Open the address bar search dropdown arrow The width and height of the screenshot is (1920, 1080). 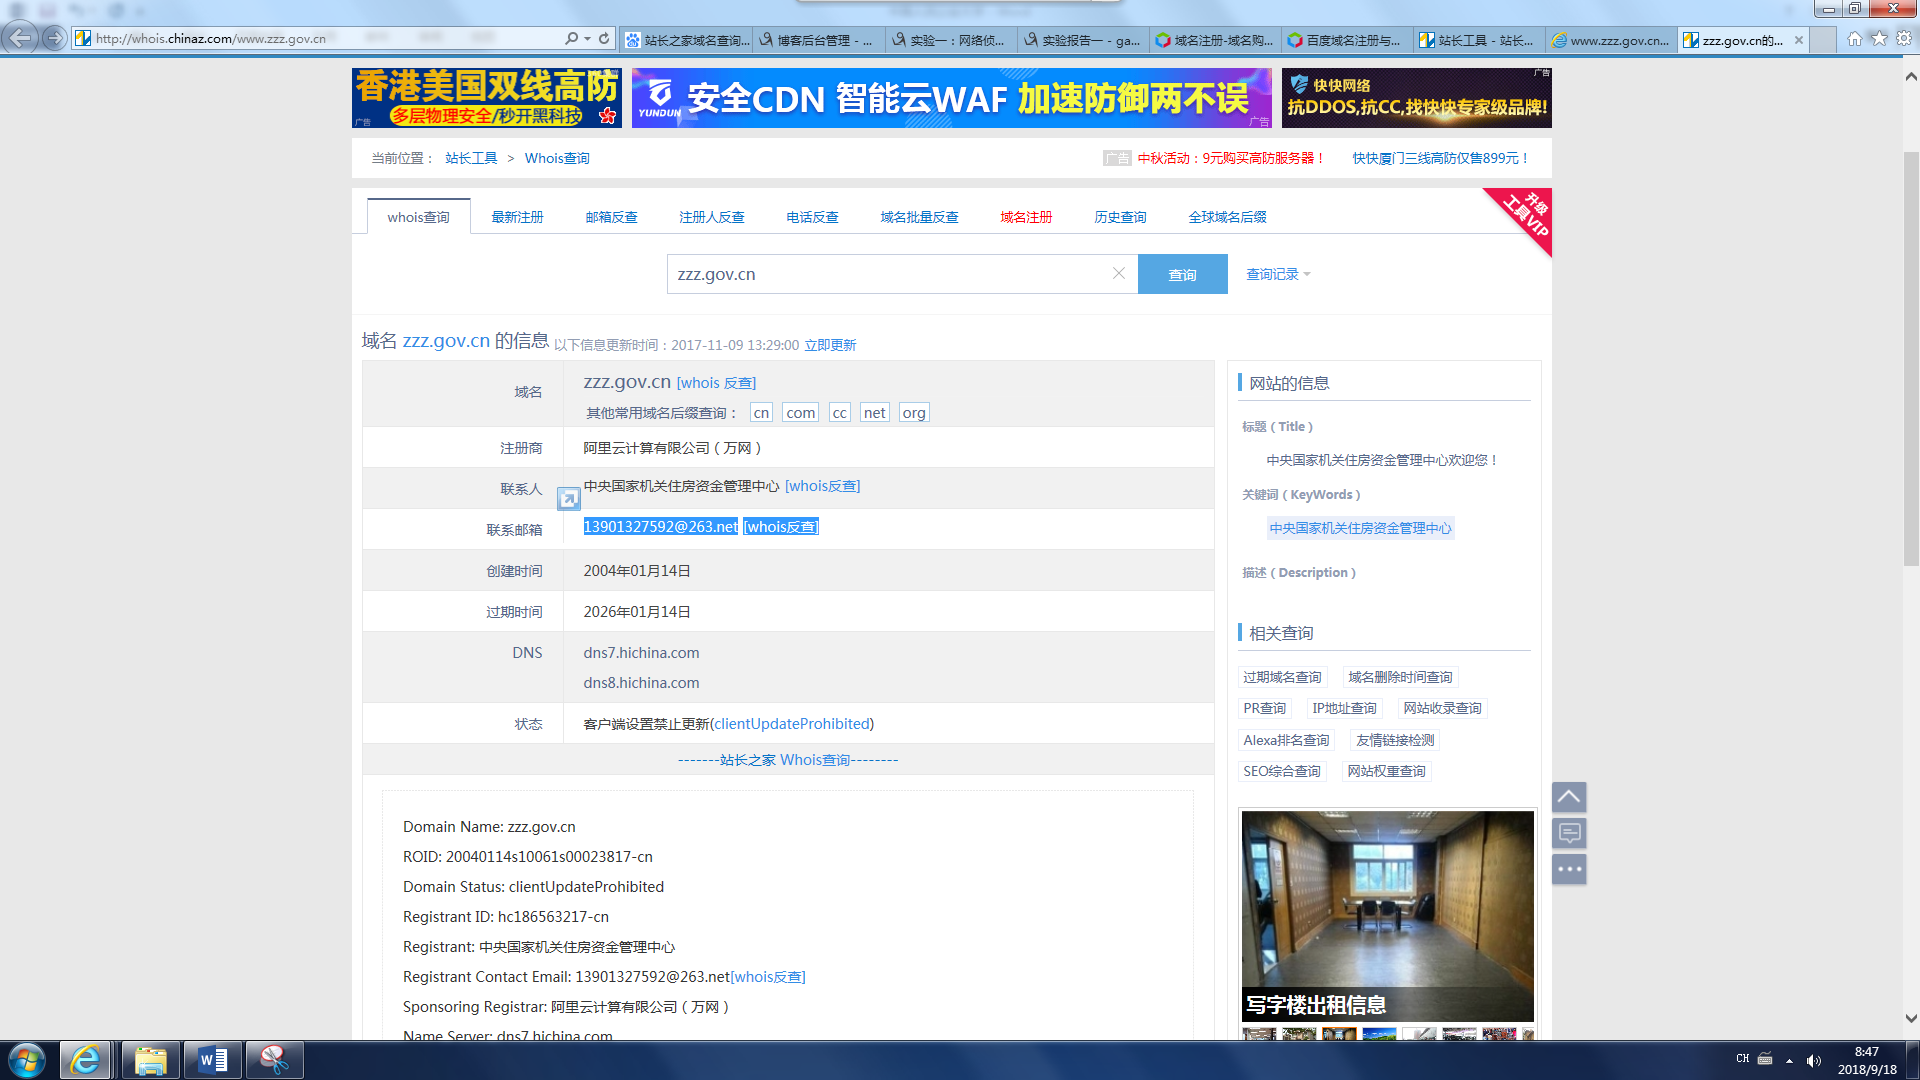(x=587, y=38)
